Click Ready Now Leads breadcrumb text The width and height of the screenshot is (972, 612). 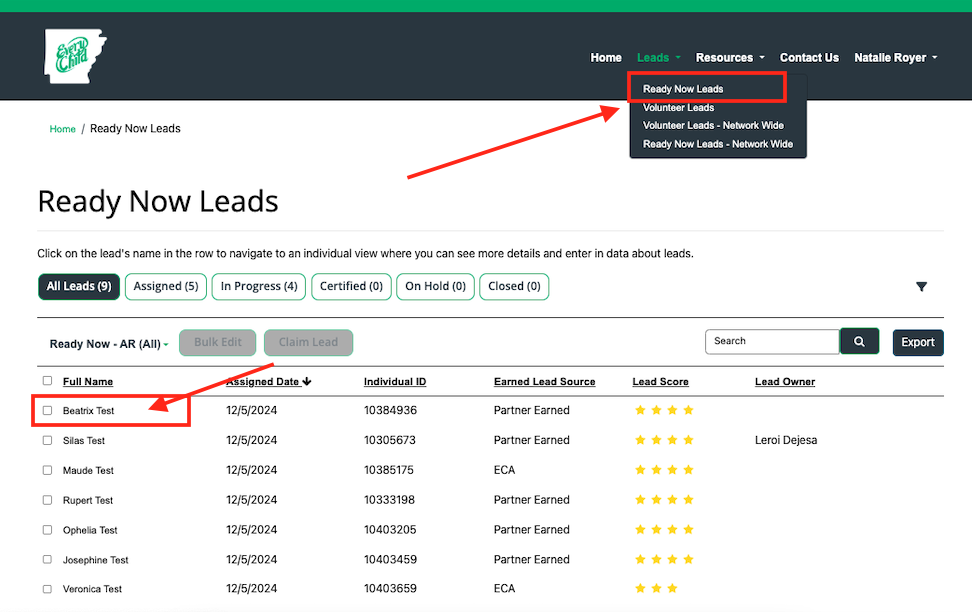135,128
